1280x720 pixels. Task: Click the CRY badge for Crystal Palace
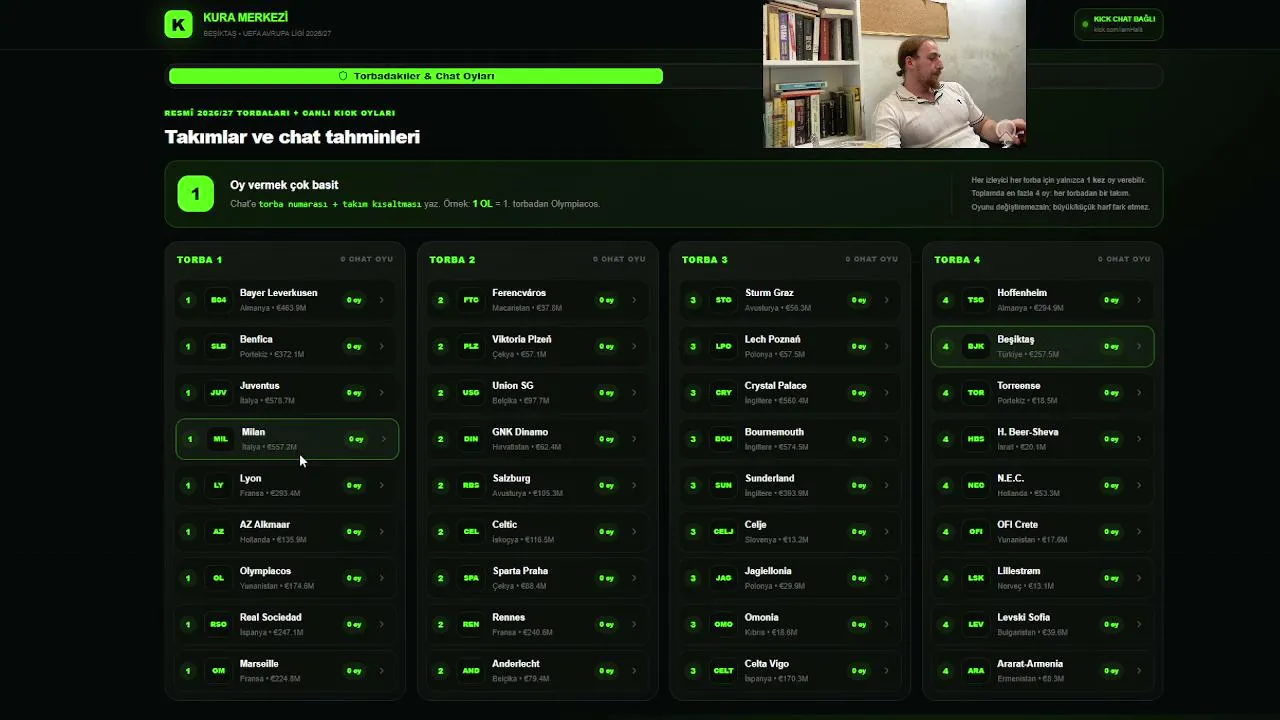coord(723,393)
